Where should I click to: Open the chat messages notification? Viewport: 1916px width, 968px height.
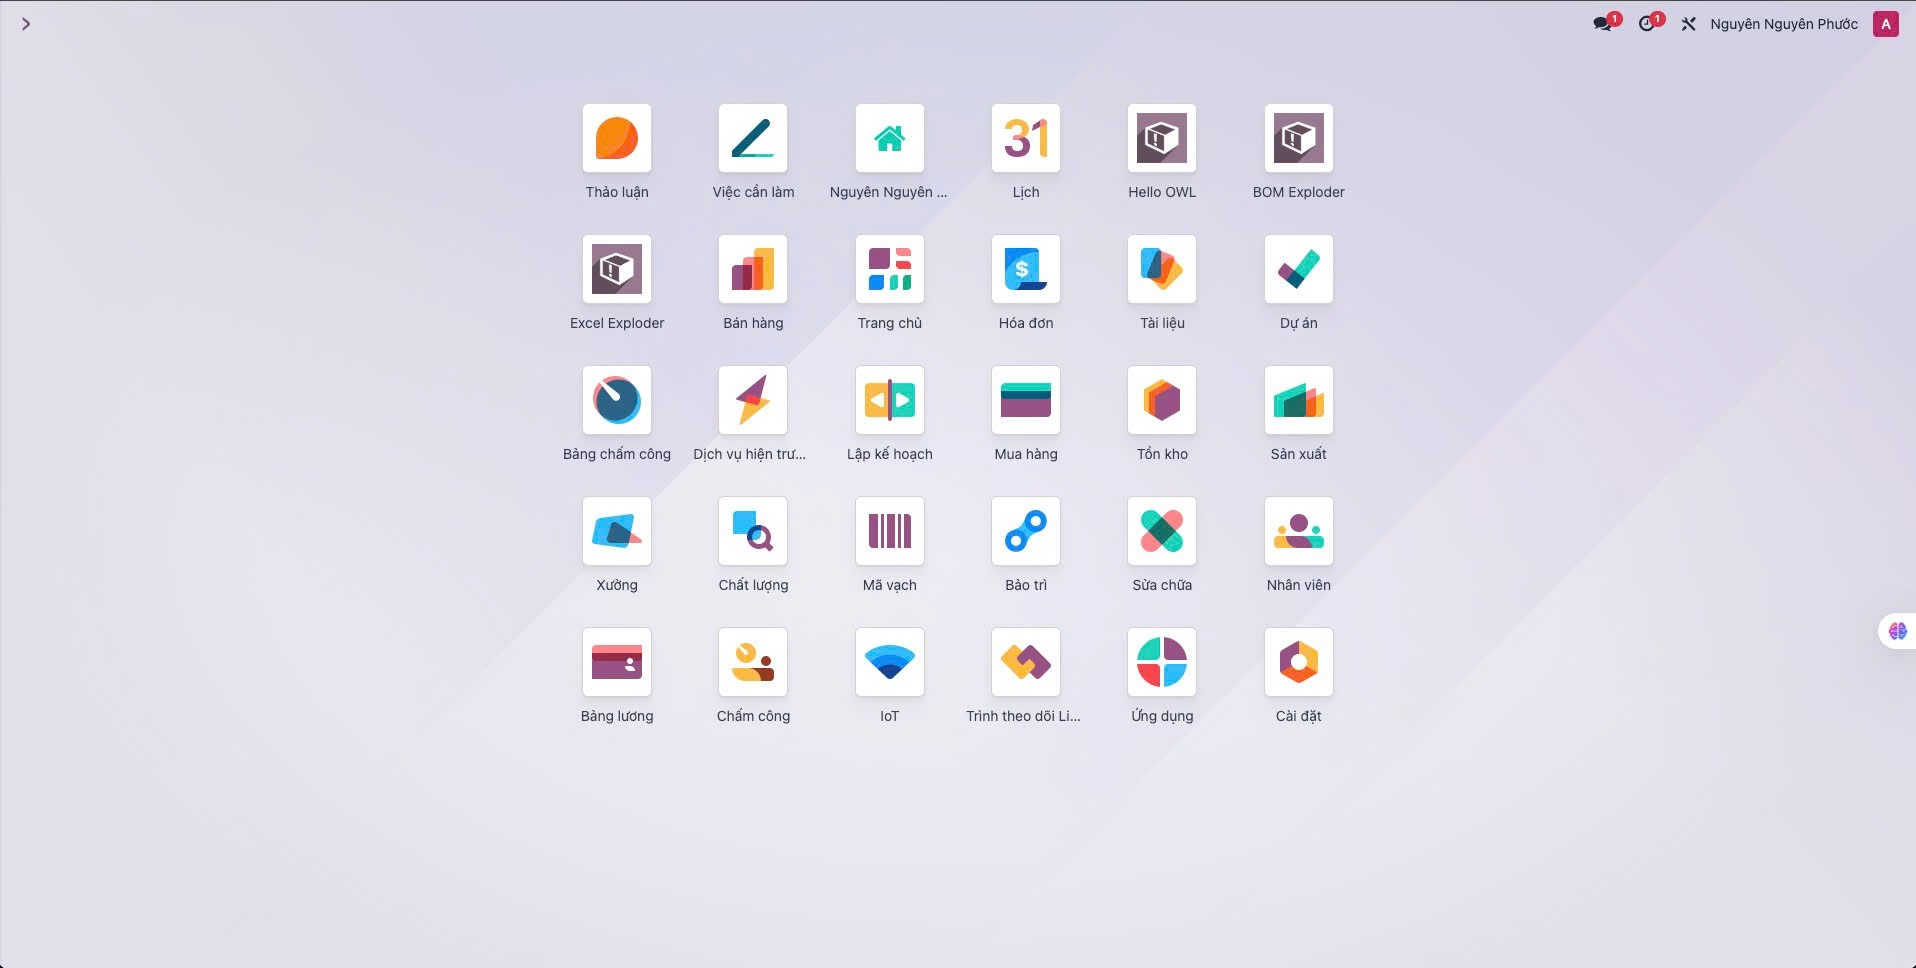(x=1603, y=24)
